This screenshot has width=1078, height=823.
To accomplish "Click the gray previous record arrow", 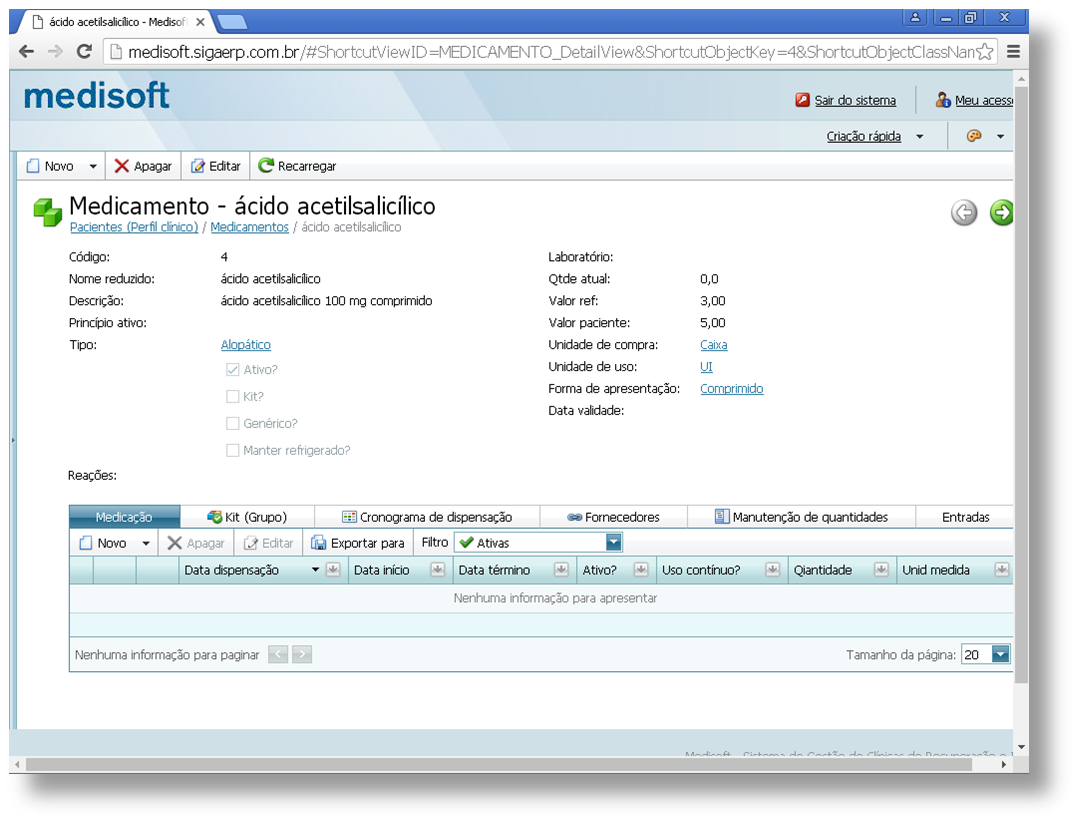I will coord(964,212).
